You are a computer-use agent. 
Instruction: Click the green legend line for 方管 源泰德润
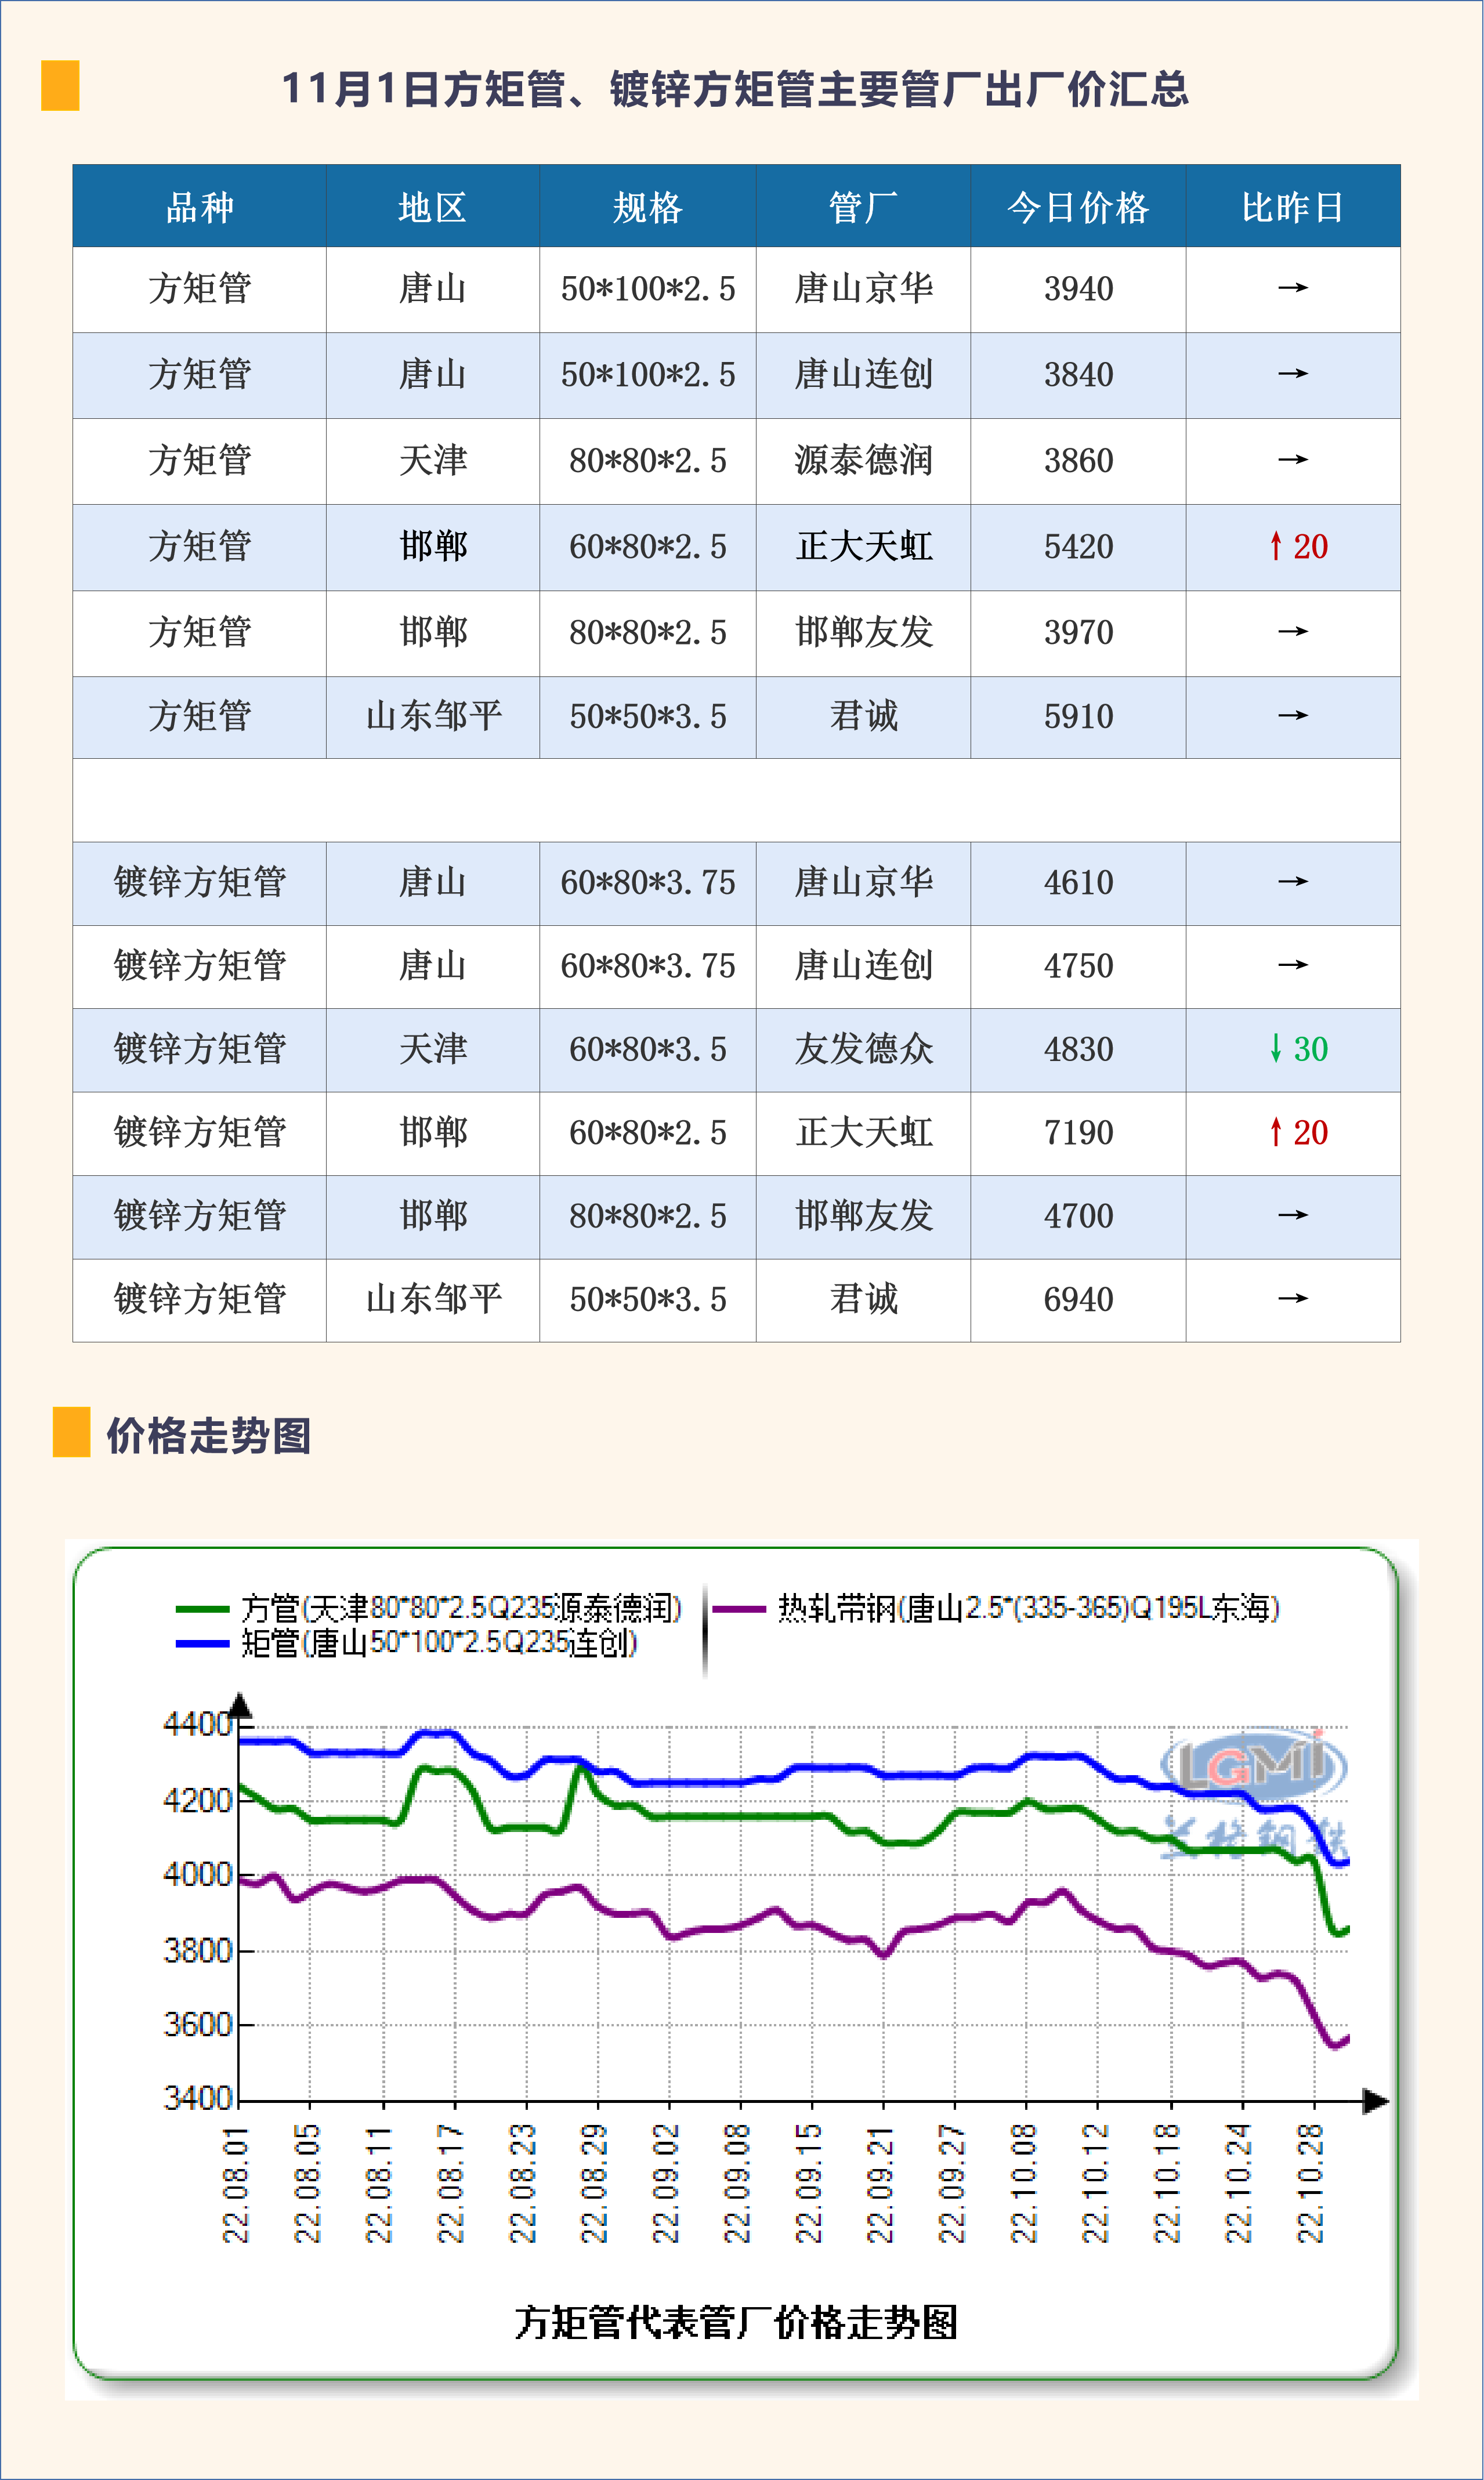click(202, 1609)
